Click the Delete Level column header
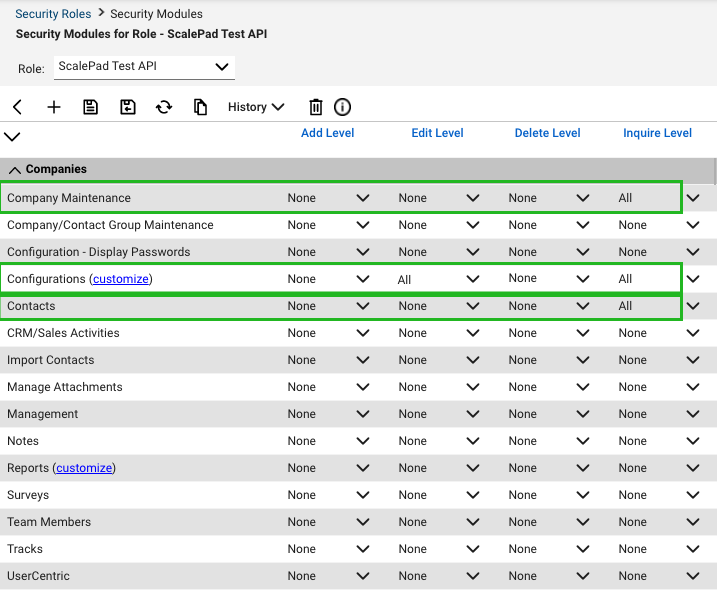Viewport: 717px width, 590px height. 547,133
